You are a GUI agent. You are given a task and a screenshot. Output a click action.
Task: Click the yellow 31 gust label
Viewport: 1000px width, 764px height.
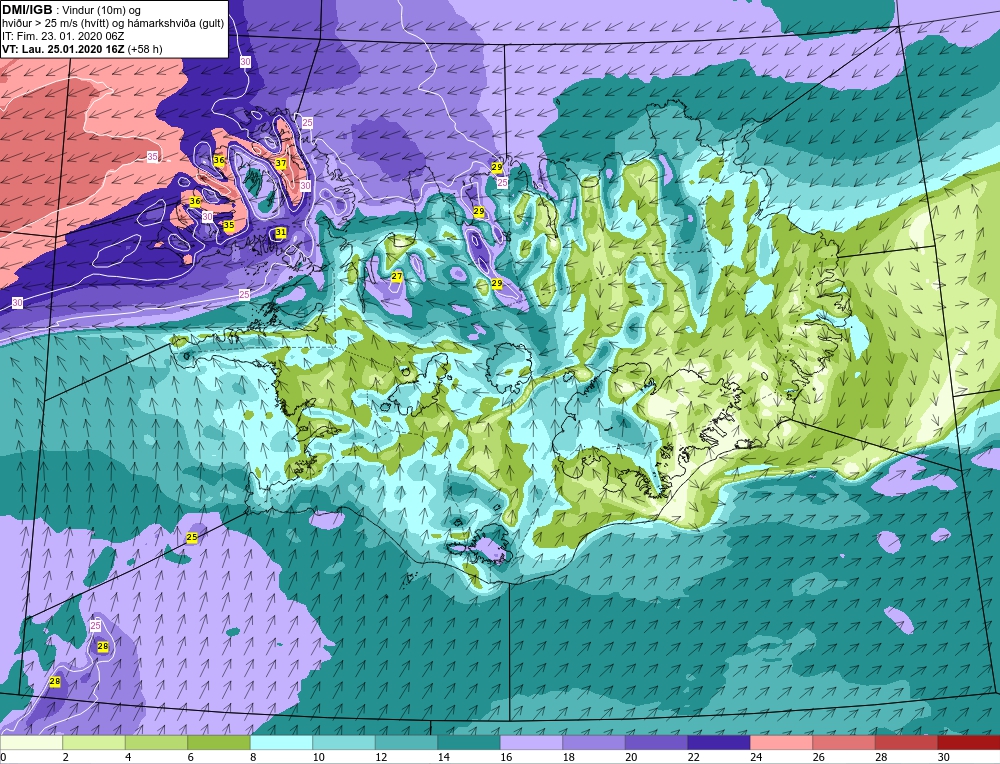pyautogui.click(x=281, y=233)
